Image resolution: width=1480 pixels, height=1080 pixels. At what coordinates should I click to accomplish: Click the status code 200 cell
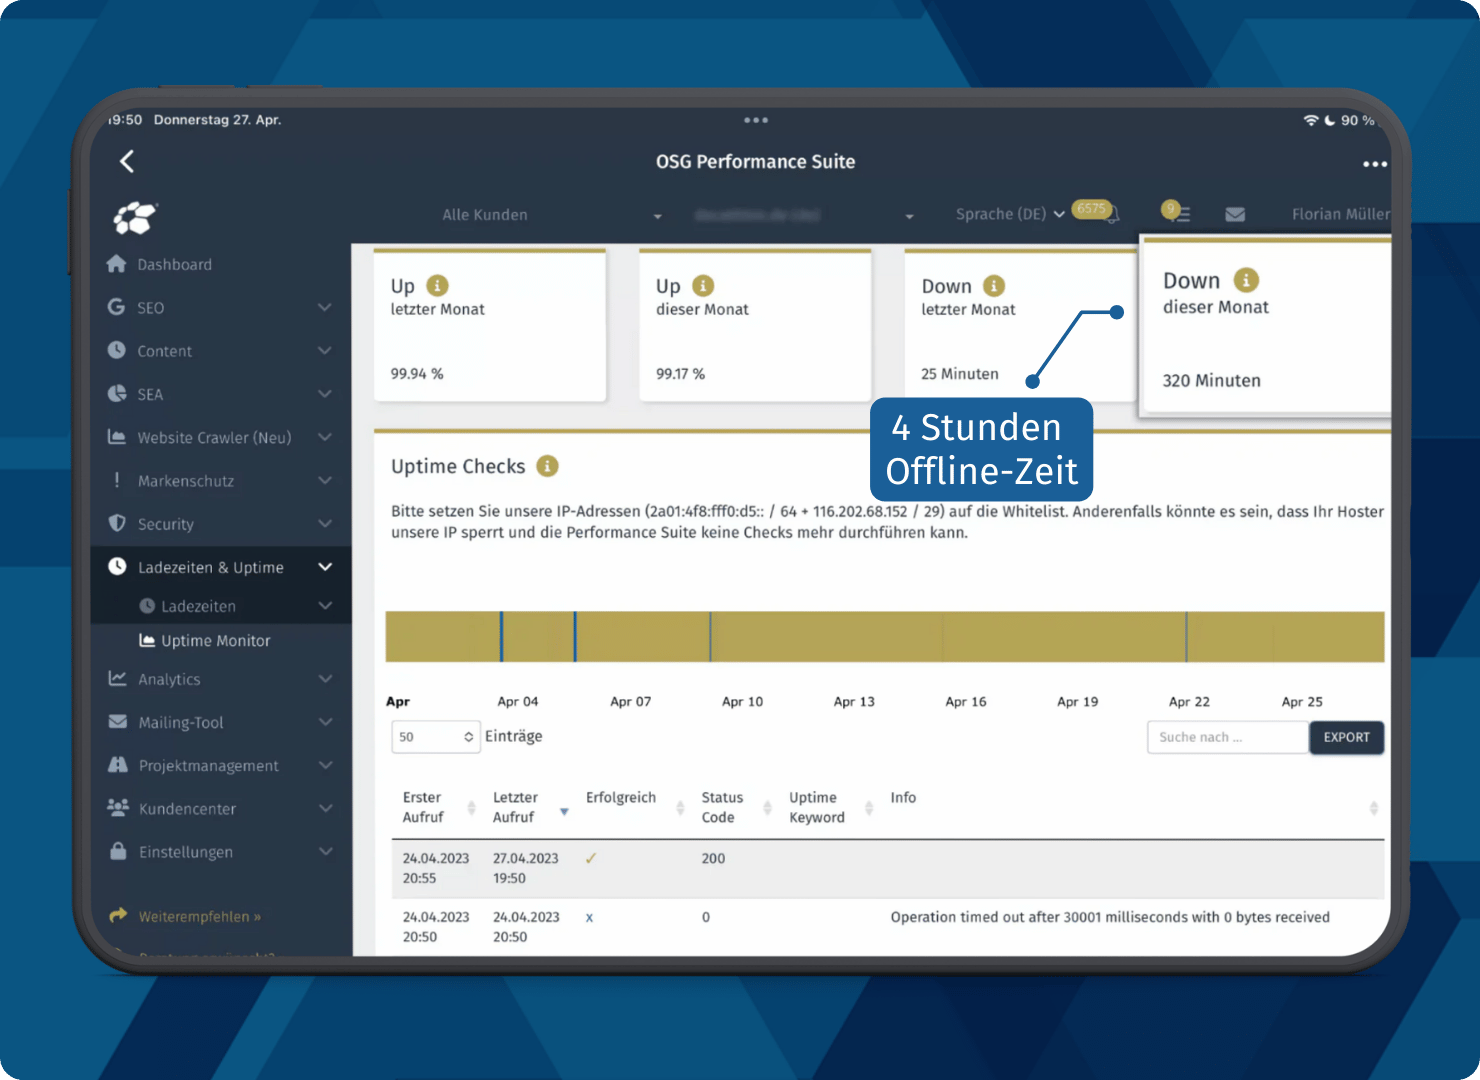coord(713,858)
